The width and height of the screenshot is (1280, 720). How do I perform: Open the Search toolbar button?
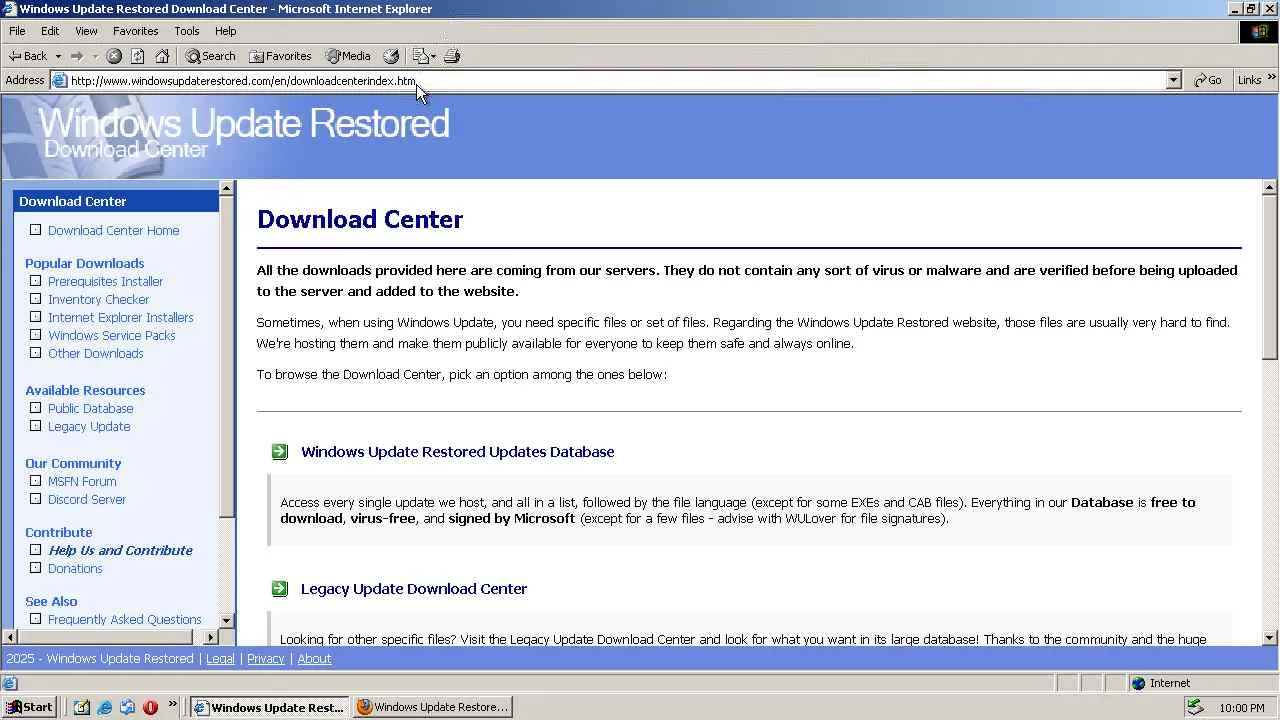210,56
